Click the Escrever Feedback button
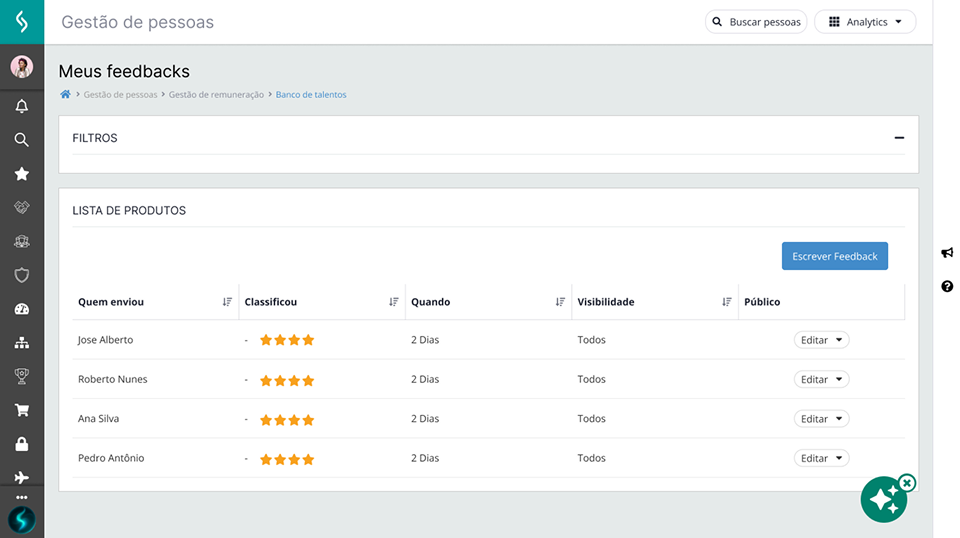Viewport: 960px width, 538px height. [x=834, y=256]
